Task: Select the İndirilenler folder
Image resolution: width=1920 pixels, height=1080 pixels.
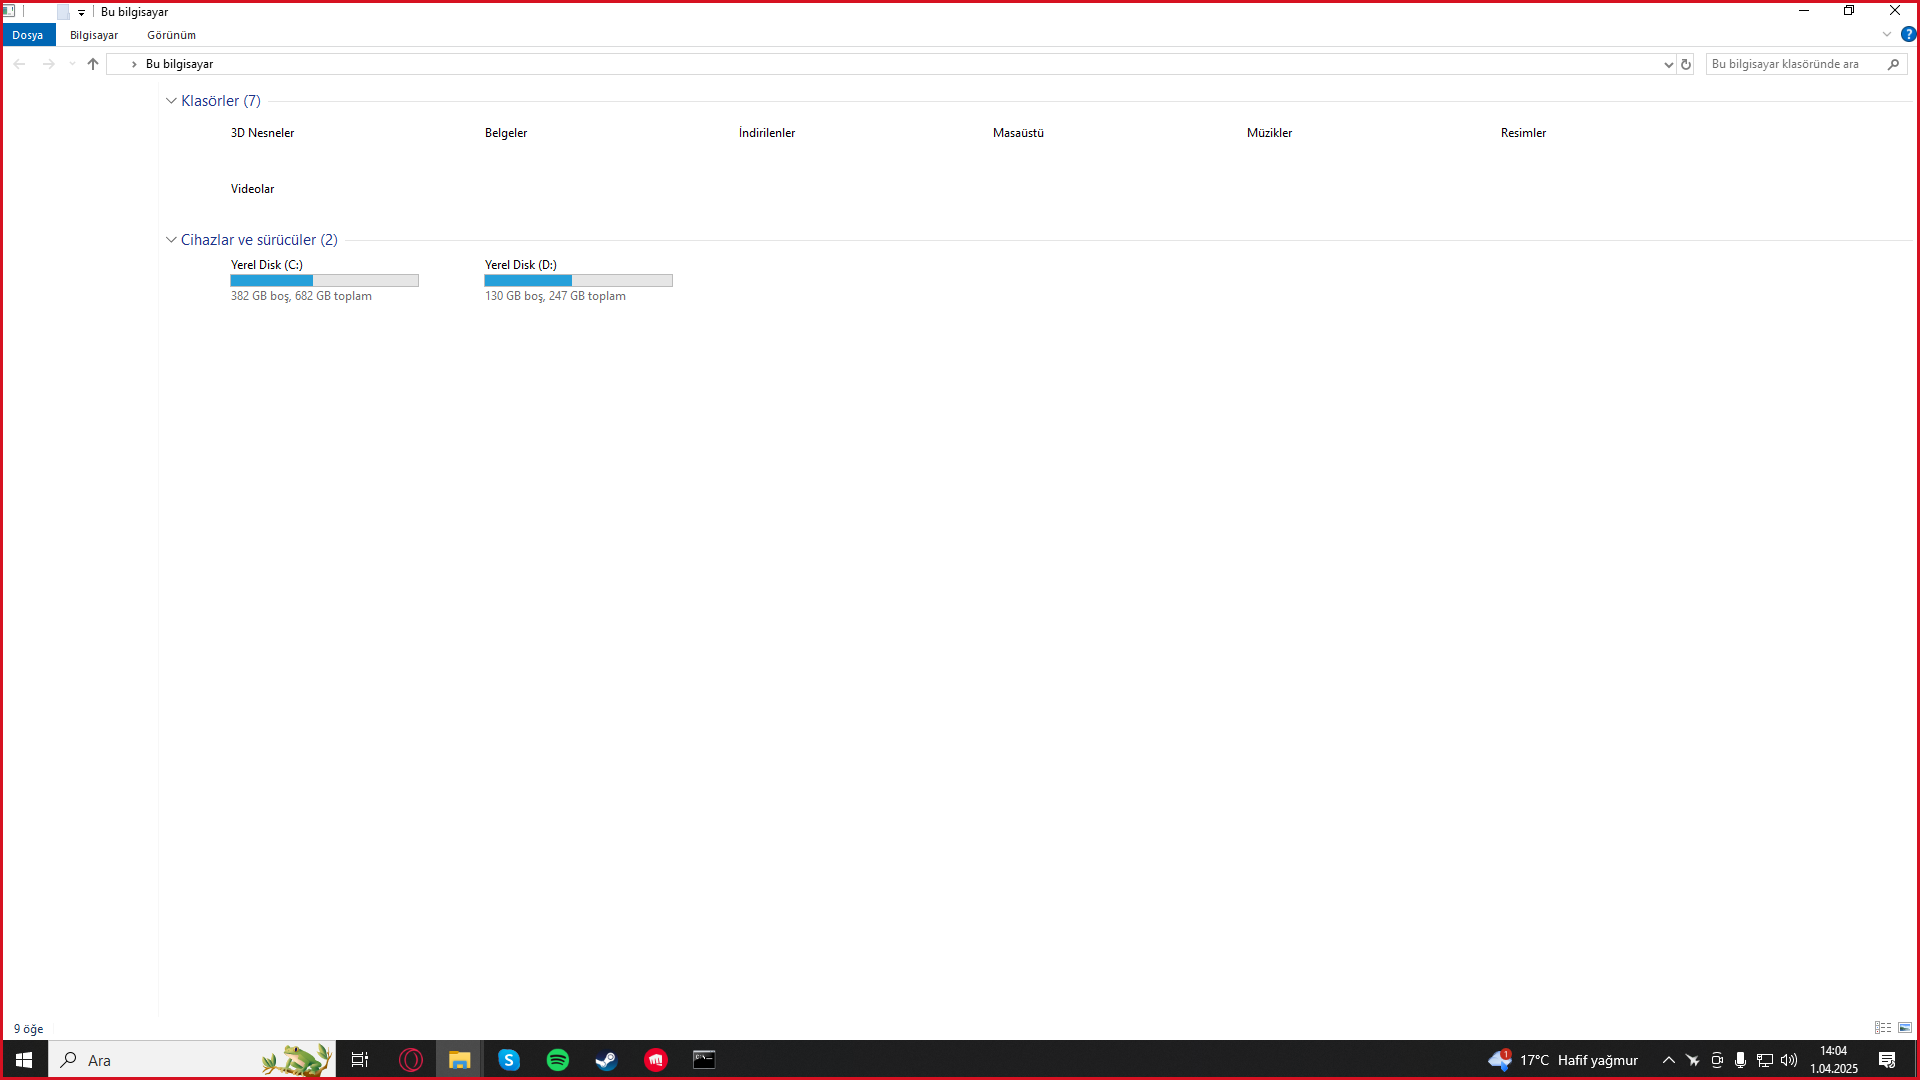Action: point(766,133)
